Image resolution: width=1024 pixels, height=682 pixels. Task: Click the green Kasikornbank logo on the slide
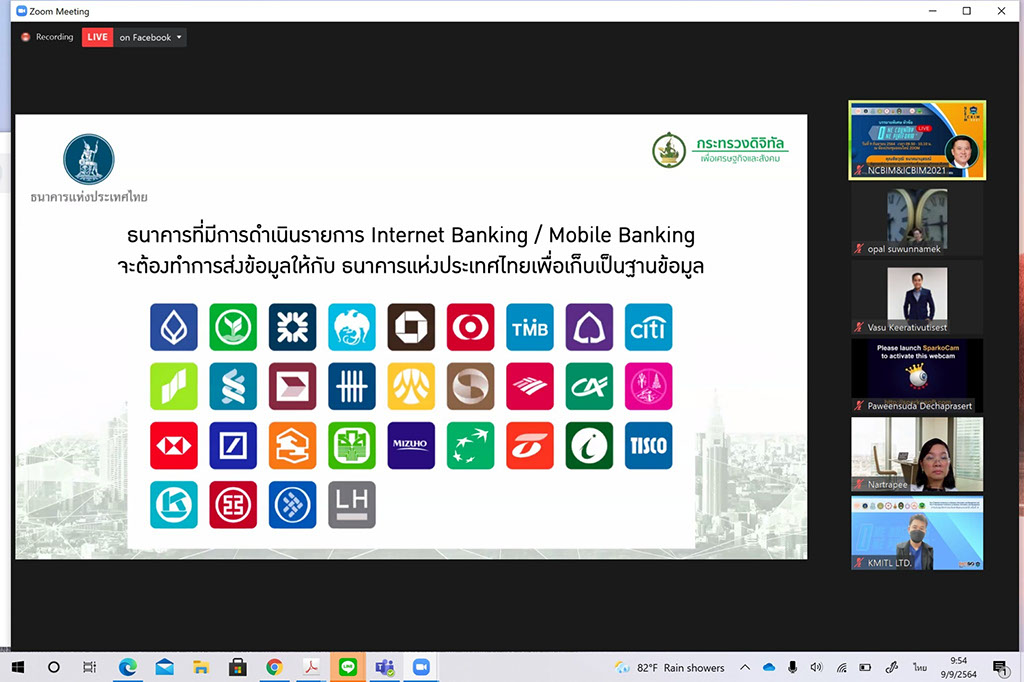233,327
